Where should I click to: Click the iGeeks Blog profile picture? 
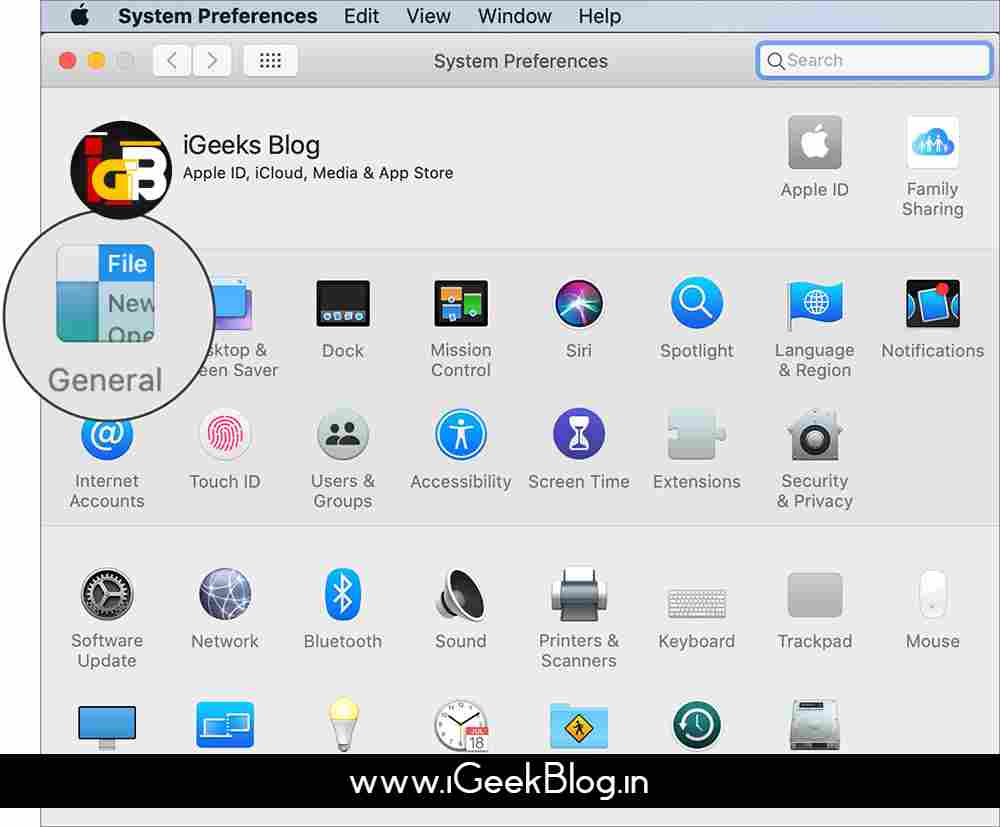click(121, 170)
